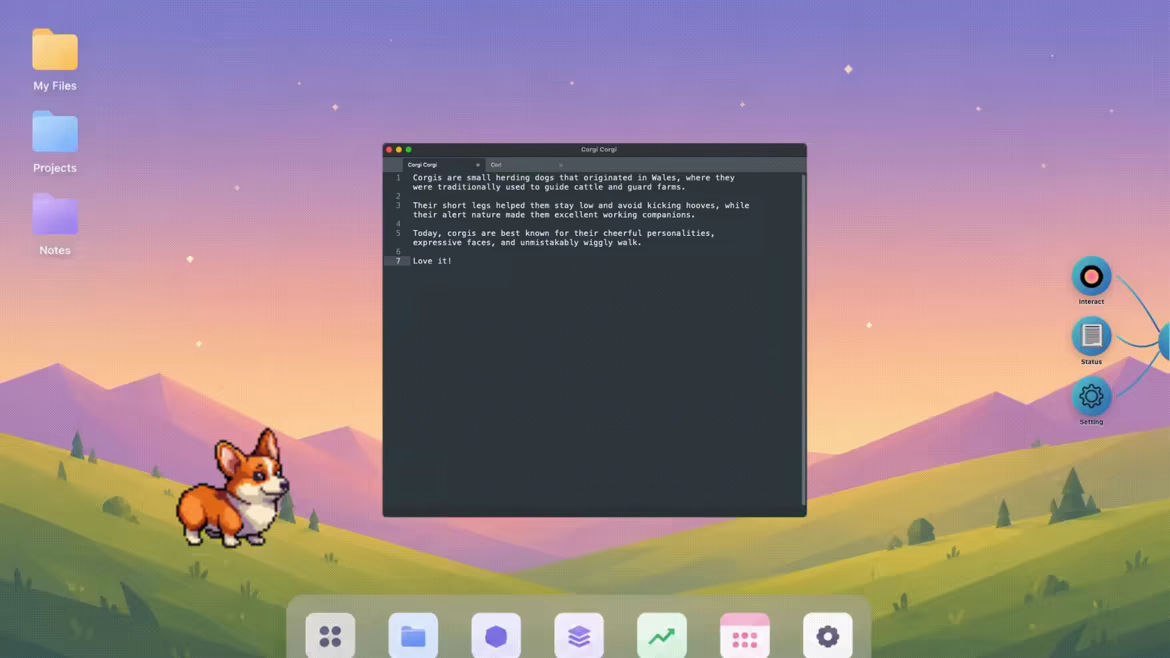The image size is (1170, 658).
Task: Open the Setting gear on right side
Action: 1091,396
